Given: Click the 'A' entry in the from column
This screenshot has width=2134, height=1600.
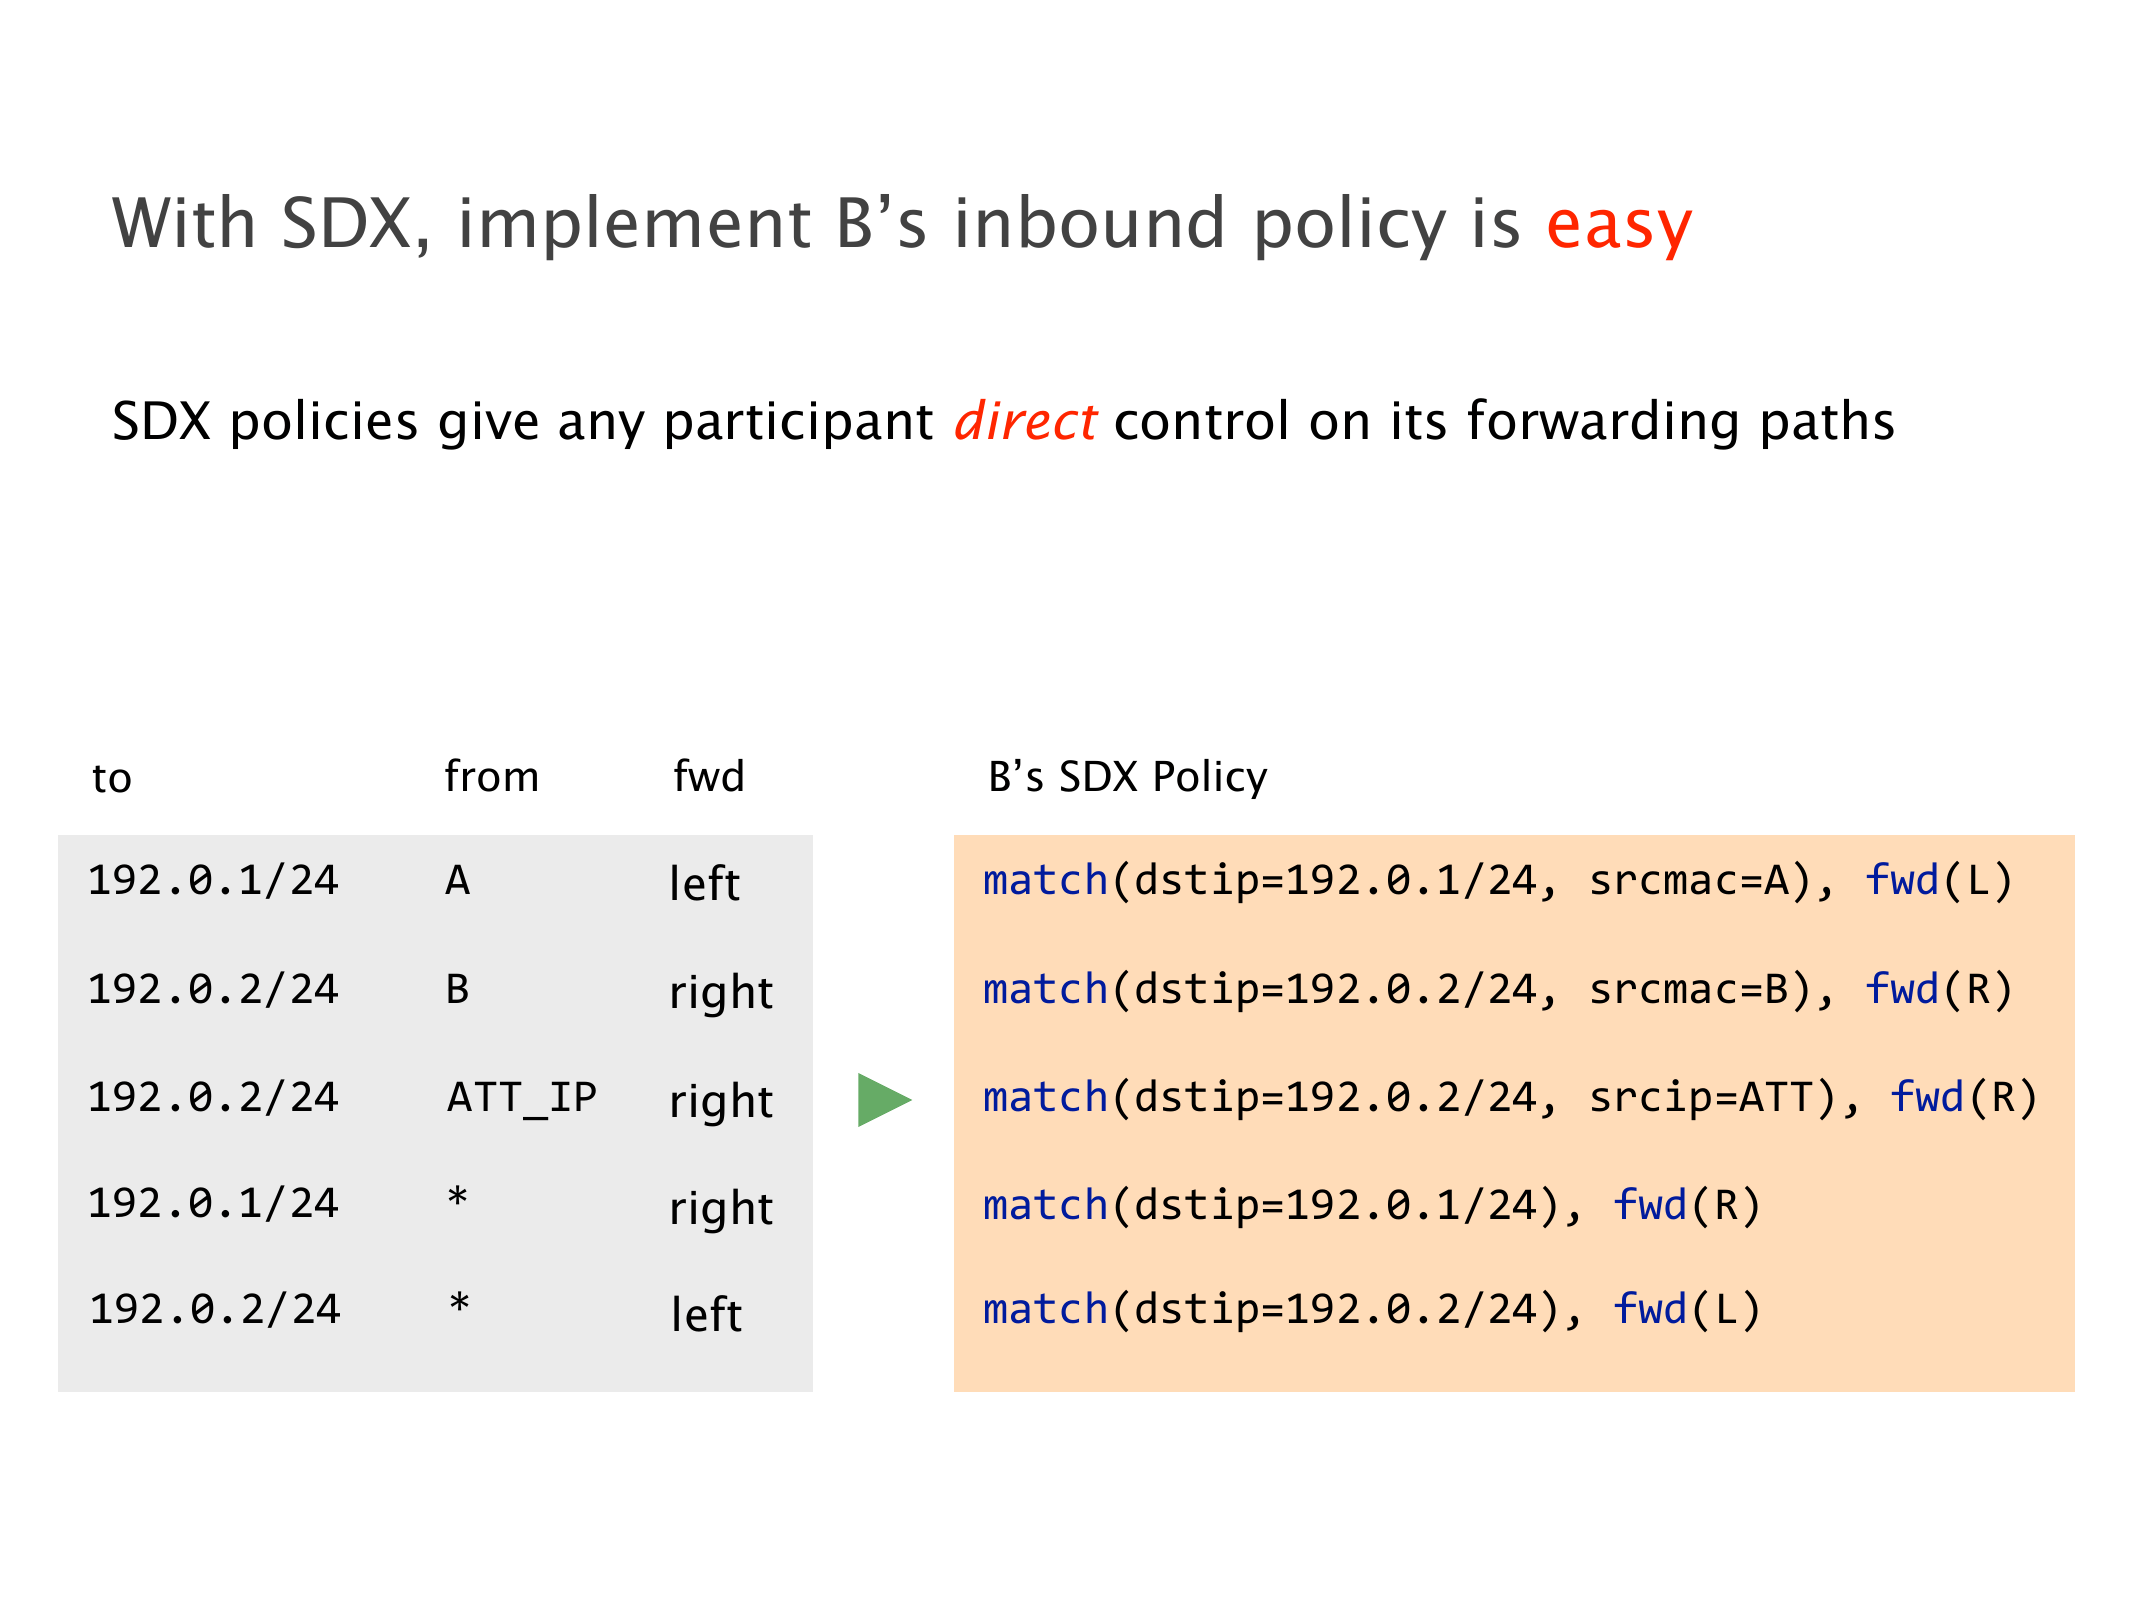Looking at the screenshot, I should [x=457, y=881].
